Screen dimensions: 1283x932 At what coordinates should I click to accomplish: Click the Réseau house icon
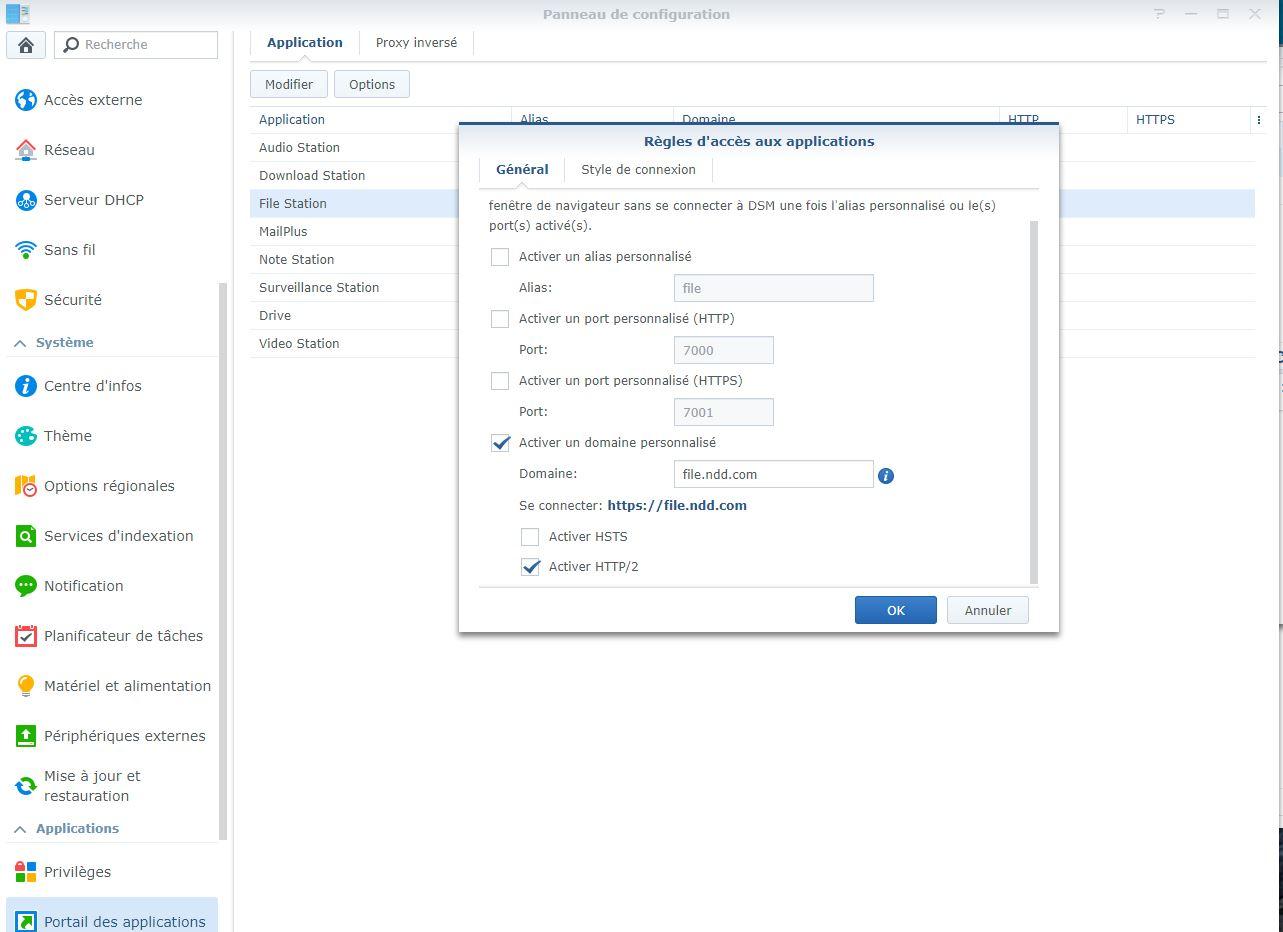pos(26,150)
